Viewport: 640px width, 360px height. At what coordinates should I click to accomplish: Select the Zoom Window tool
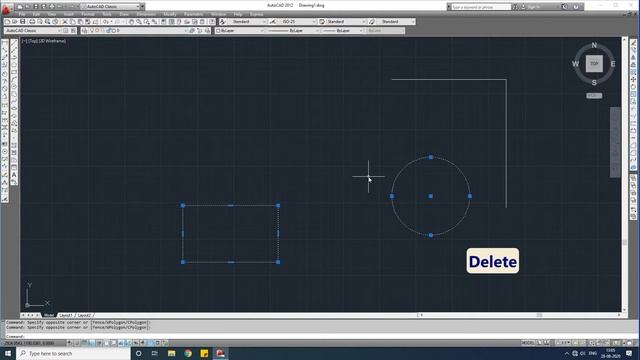pyautogui.click(x=147, y=22)
